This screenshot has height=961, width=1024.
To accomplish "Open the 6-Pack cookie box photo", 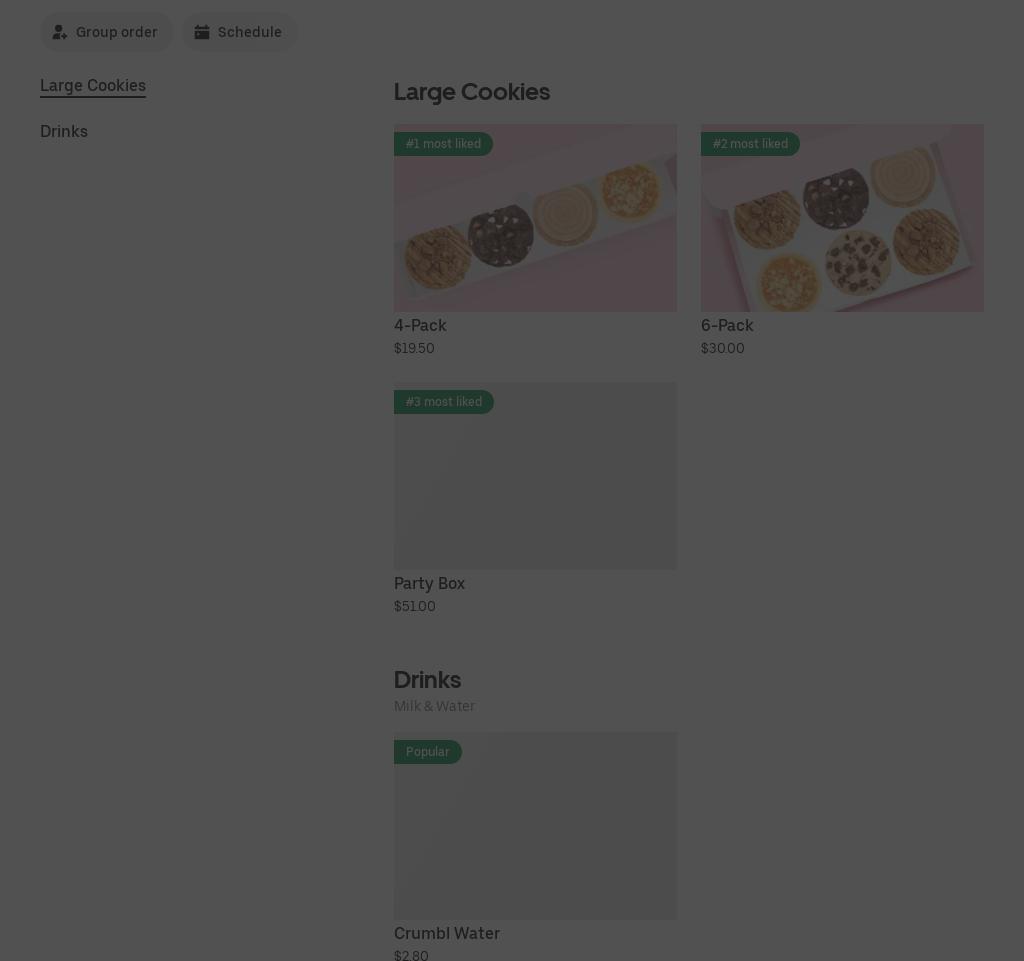I will click(x=842, y=218).
